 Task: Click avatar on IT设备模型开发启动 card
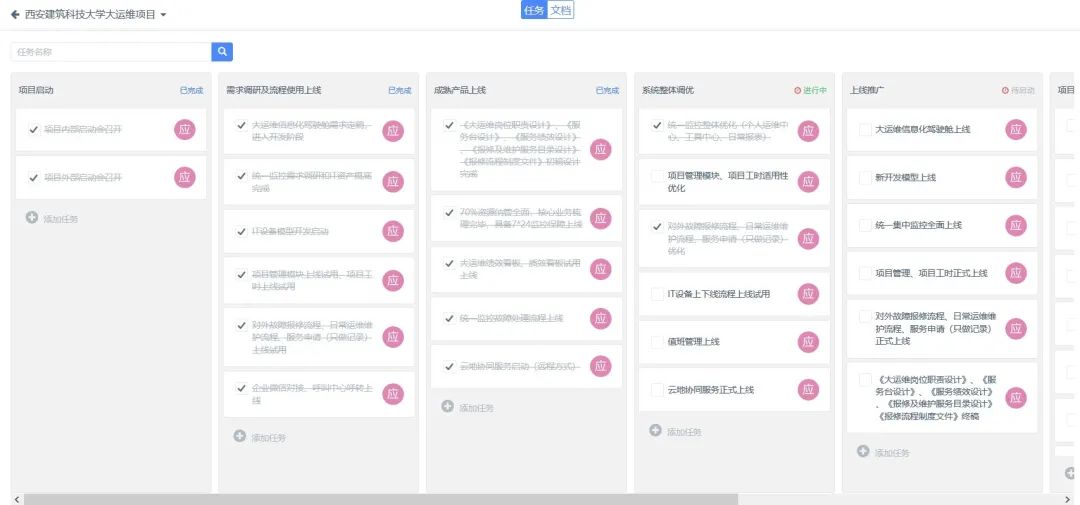[x=393, y=231]
